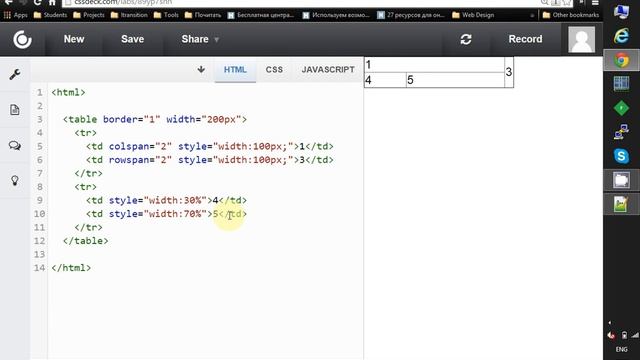Switch to the CSS tab
This screenshot has width=640, height=360.
(274, 69)
